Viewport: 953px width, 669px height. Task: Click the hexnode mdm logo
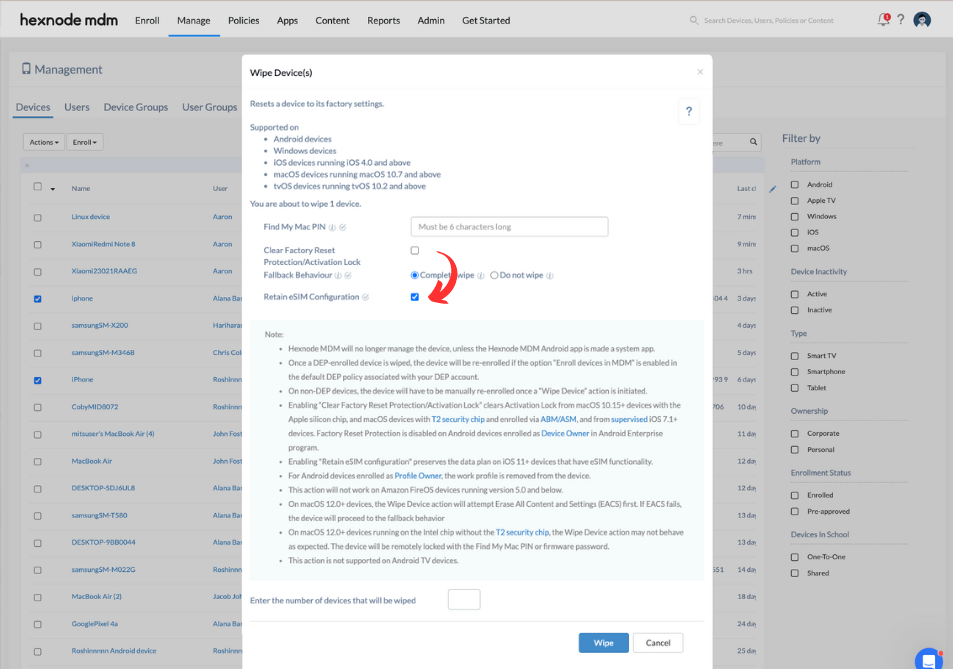pyautogui.click(x=69, y=20)
